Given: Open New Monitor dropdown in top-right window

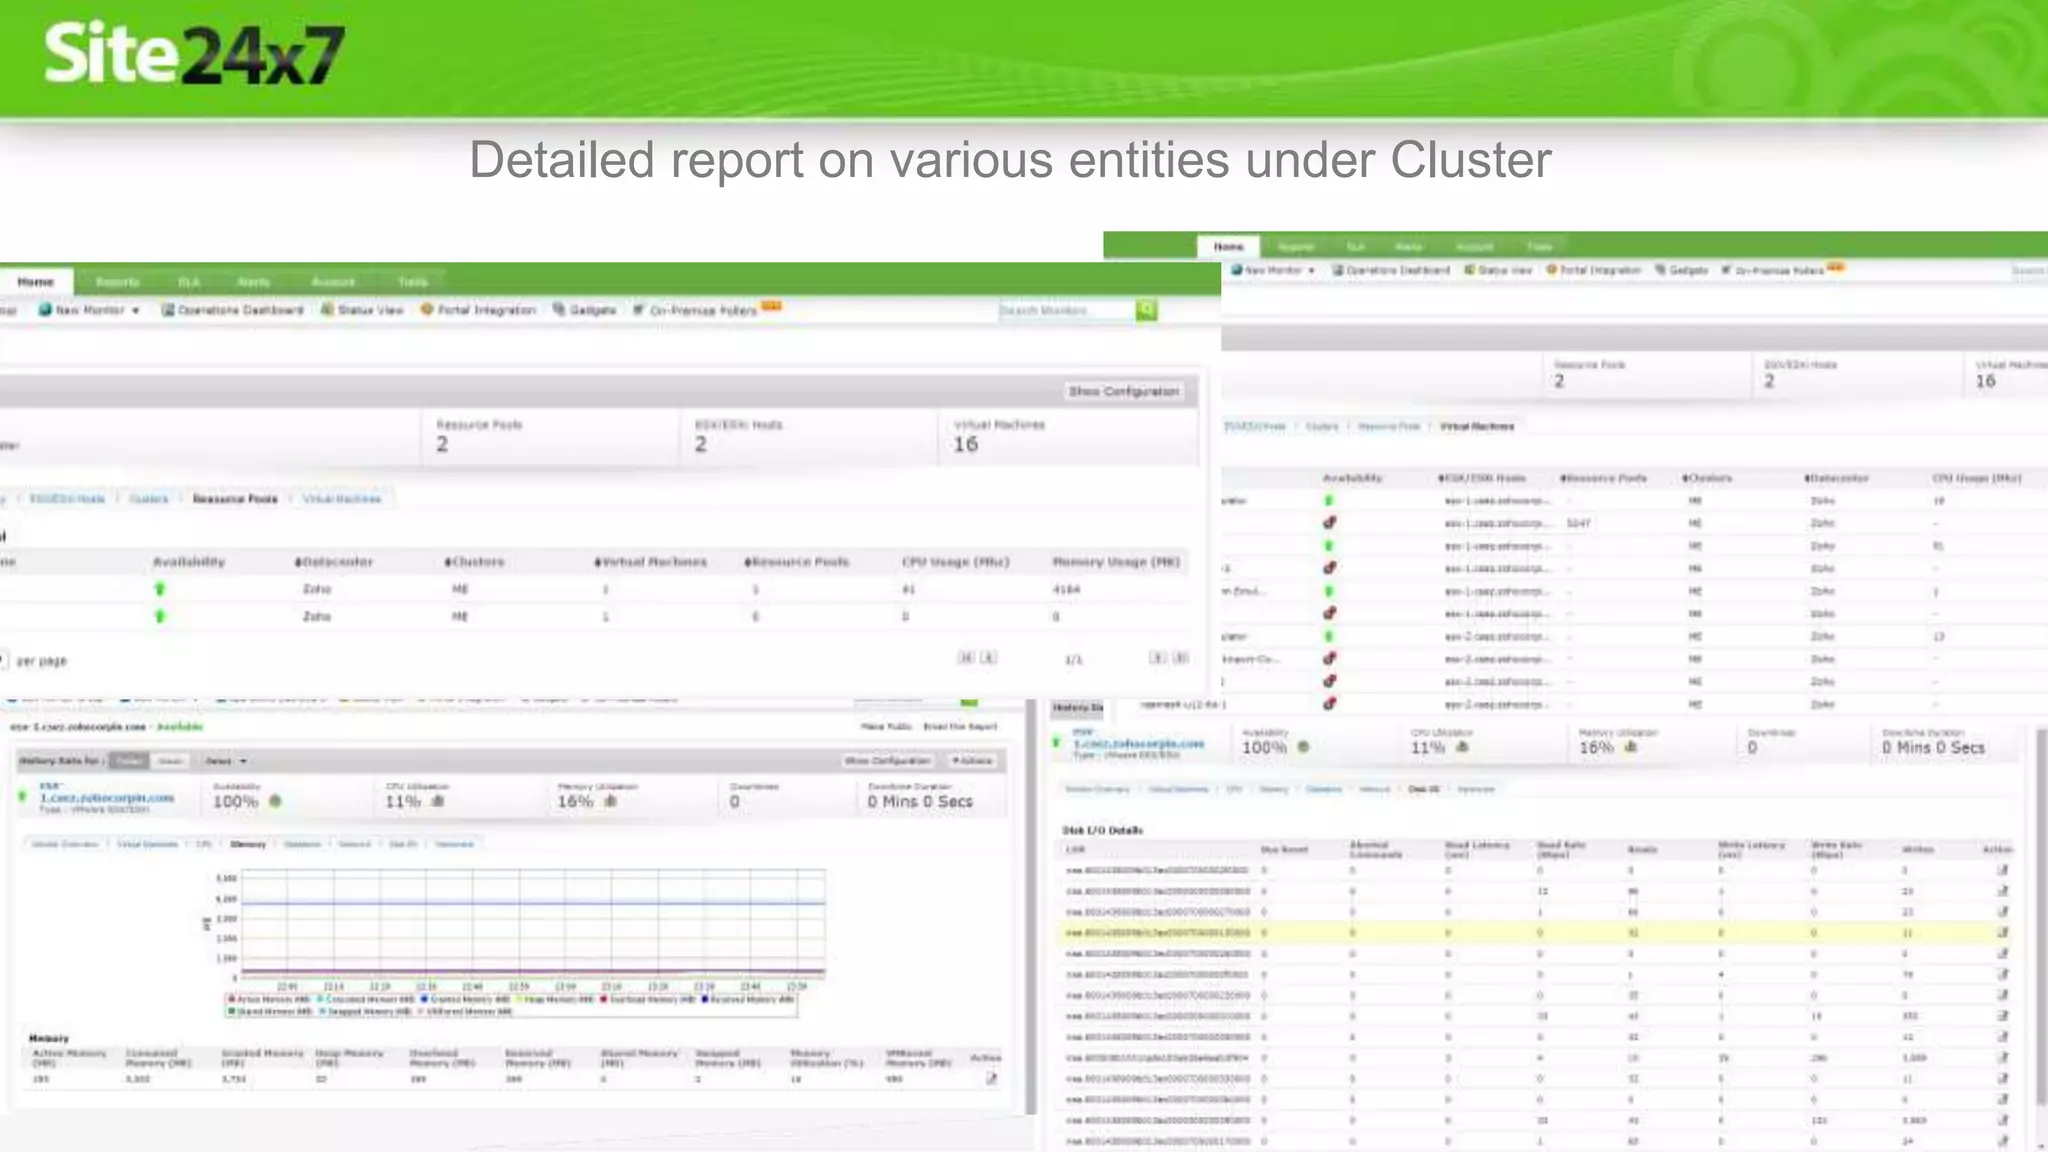Looking at the screenshot, I should [1273, 270].
